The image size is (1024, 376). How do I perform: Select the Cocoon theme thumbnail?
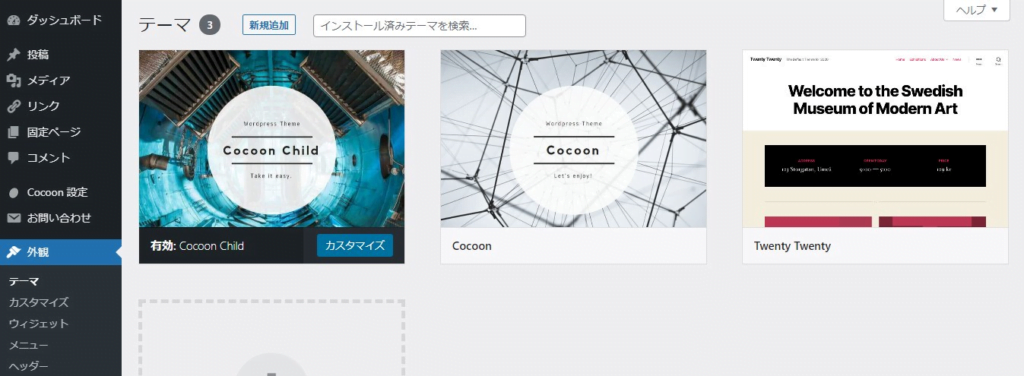click(x=573, y=139)
